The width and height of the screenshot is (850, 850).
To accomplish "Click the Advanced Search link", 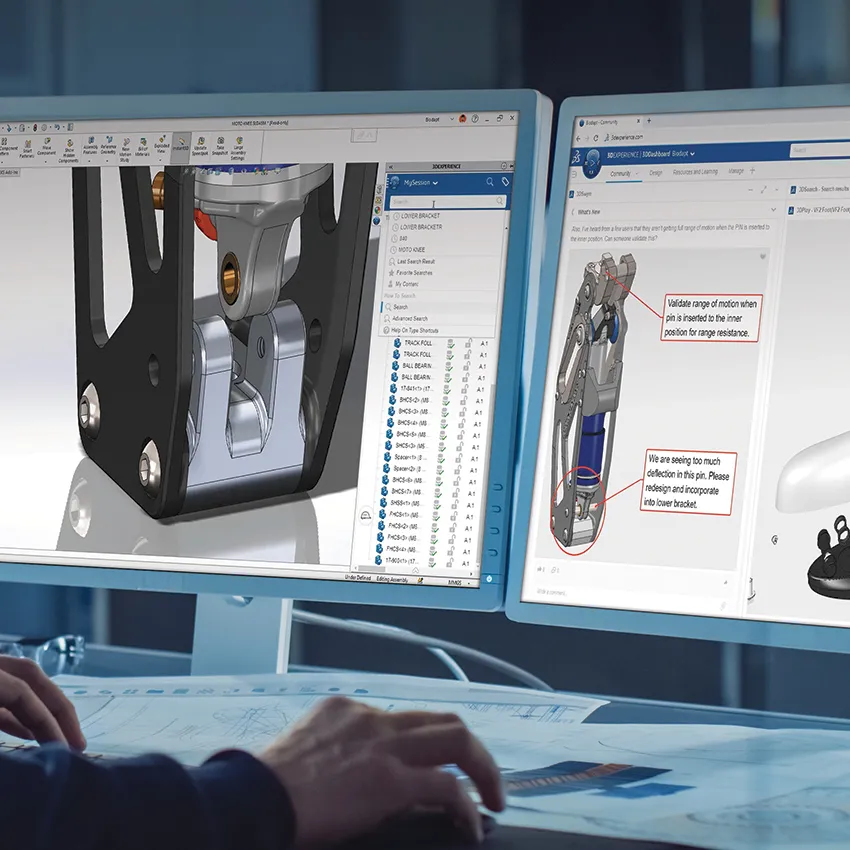I will click(410, 319).
